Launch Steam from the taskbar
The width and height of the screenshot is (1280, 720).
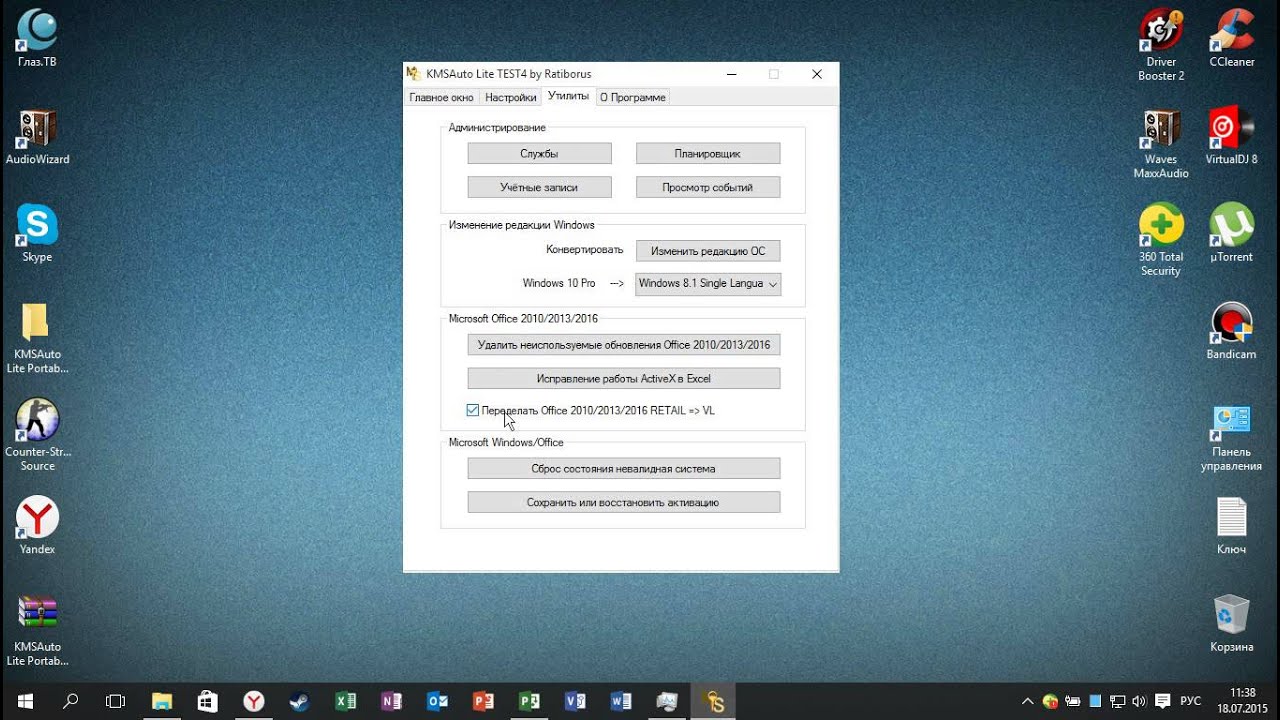(300, 701)
